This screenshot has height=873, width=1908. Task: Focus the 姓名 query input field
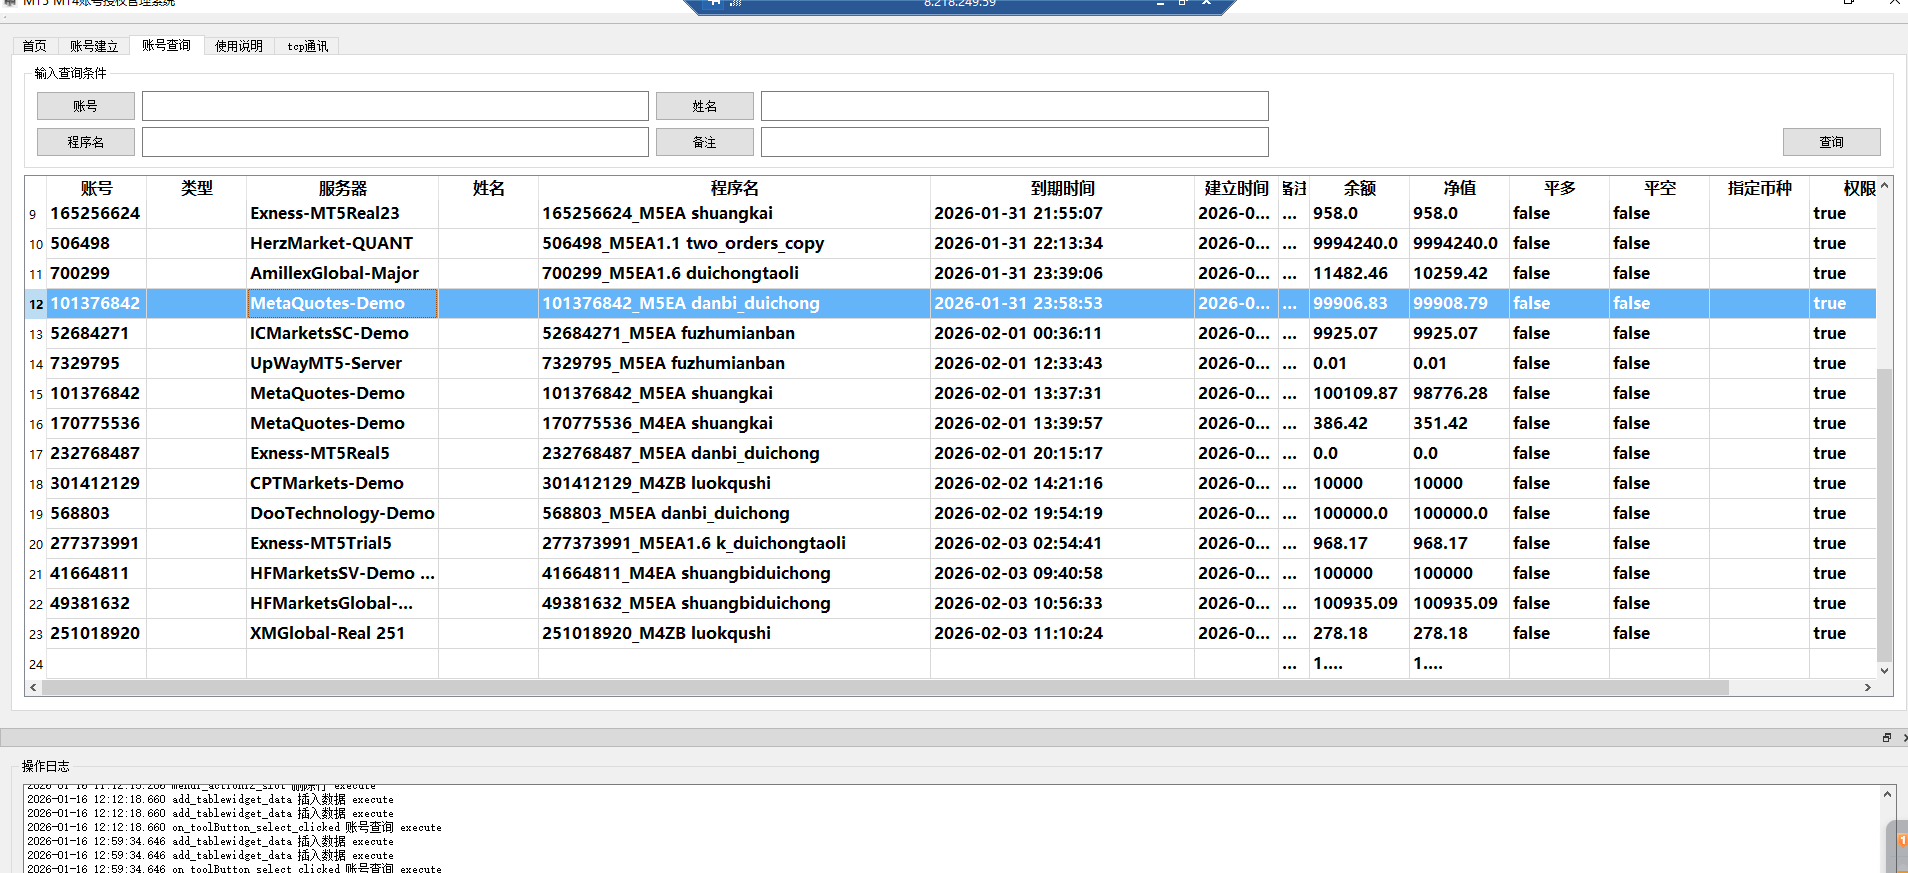(x=1014, y=106)
